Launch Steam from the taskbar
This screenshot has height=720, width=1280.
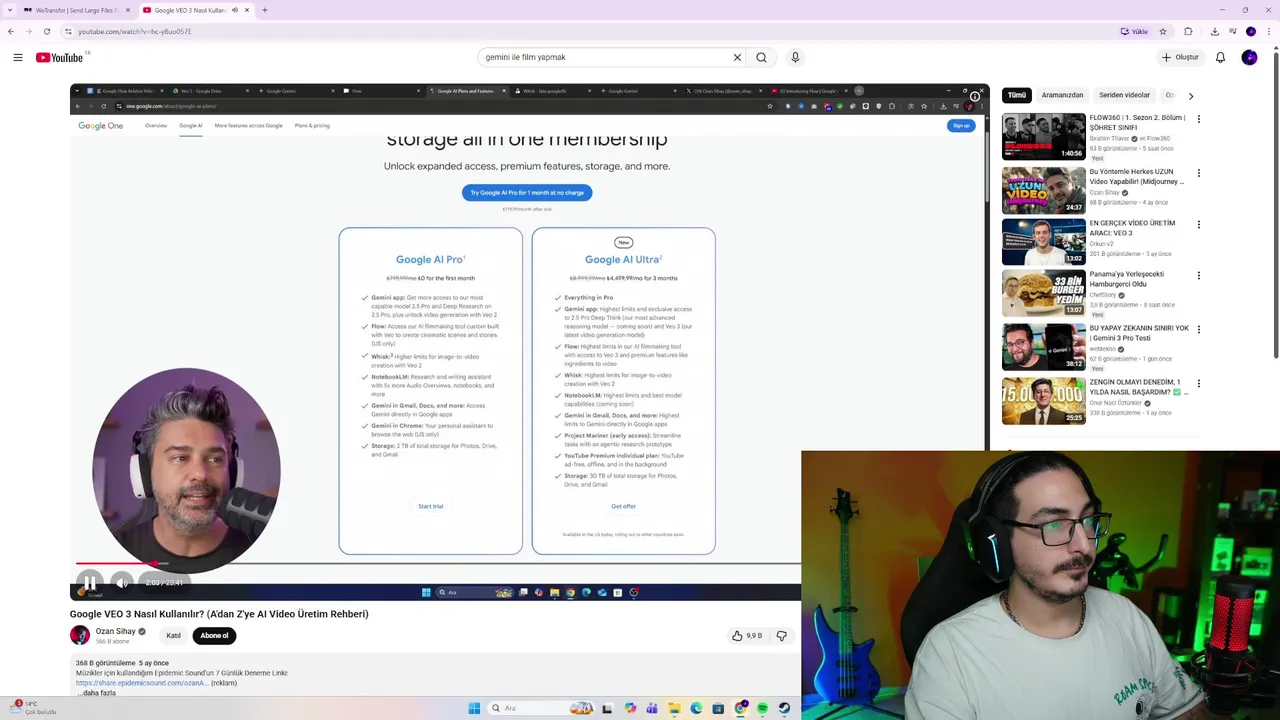tap(784, 708)
